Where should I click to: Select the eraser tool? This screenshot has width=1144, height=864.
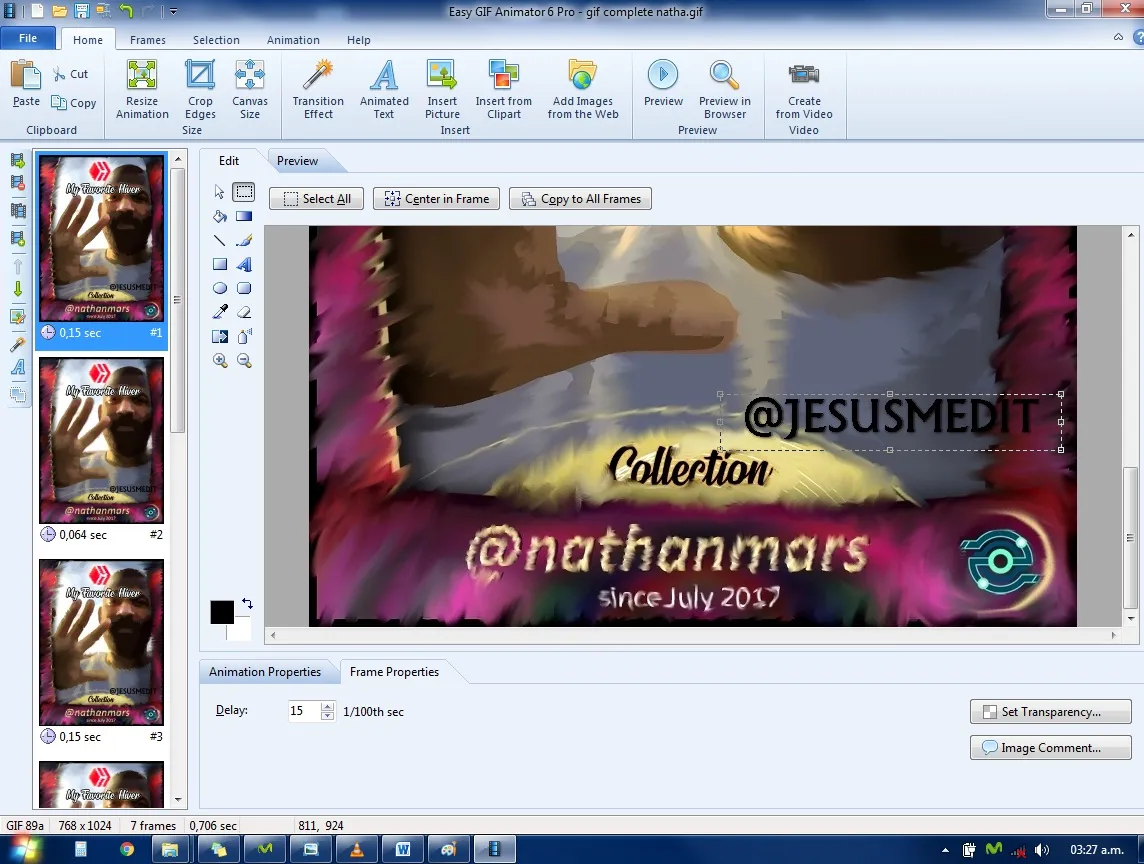tap(244, 312)
